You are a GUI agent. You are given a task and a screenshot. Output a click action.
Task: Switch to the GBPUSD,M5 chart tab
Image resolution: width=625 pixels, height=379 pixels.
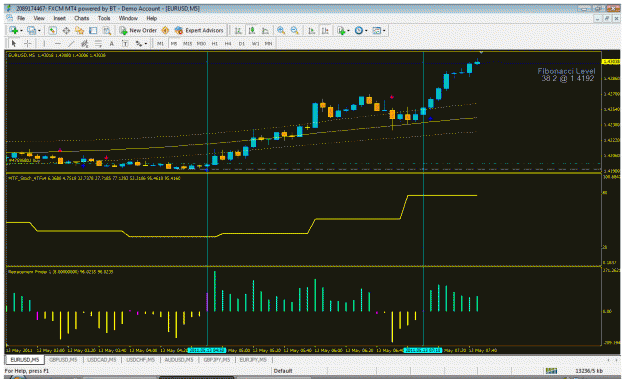(x=63, y=360)
